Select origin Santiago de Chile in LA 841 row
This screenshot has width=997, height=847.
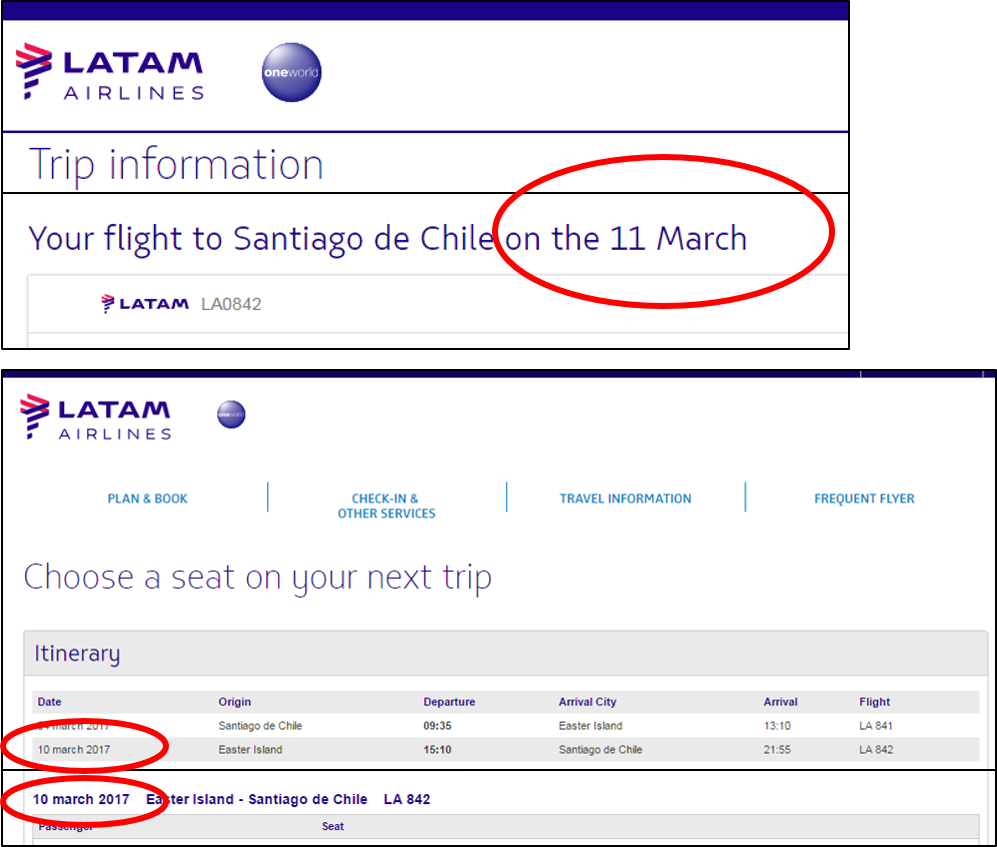pyautogui.click(x=260, y=726)
